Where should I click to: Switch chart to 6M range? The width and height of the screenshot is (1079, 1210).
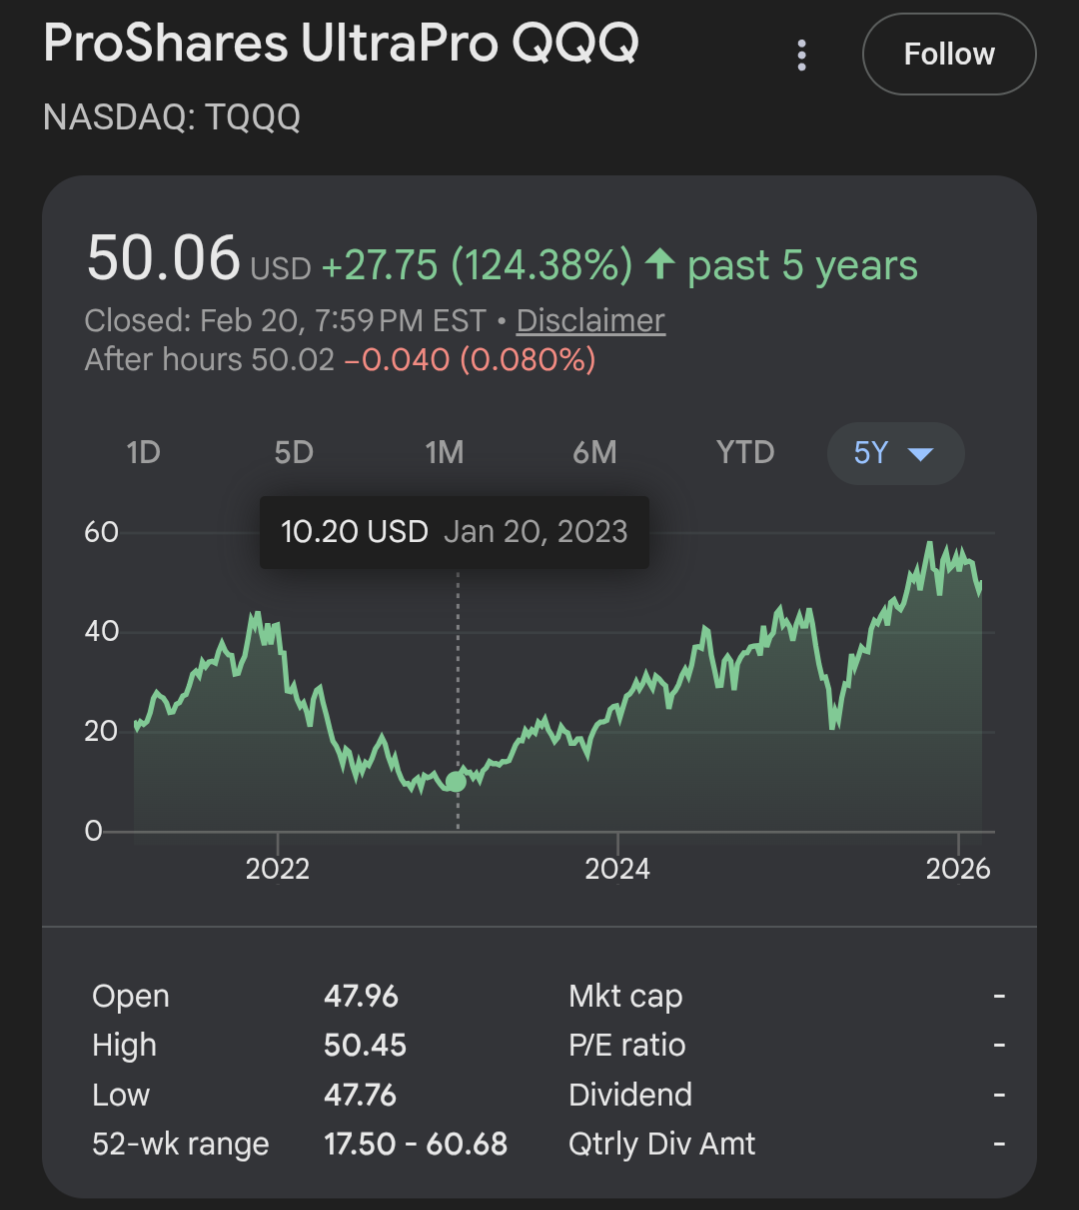click(x=594, y=453)
